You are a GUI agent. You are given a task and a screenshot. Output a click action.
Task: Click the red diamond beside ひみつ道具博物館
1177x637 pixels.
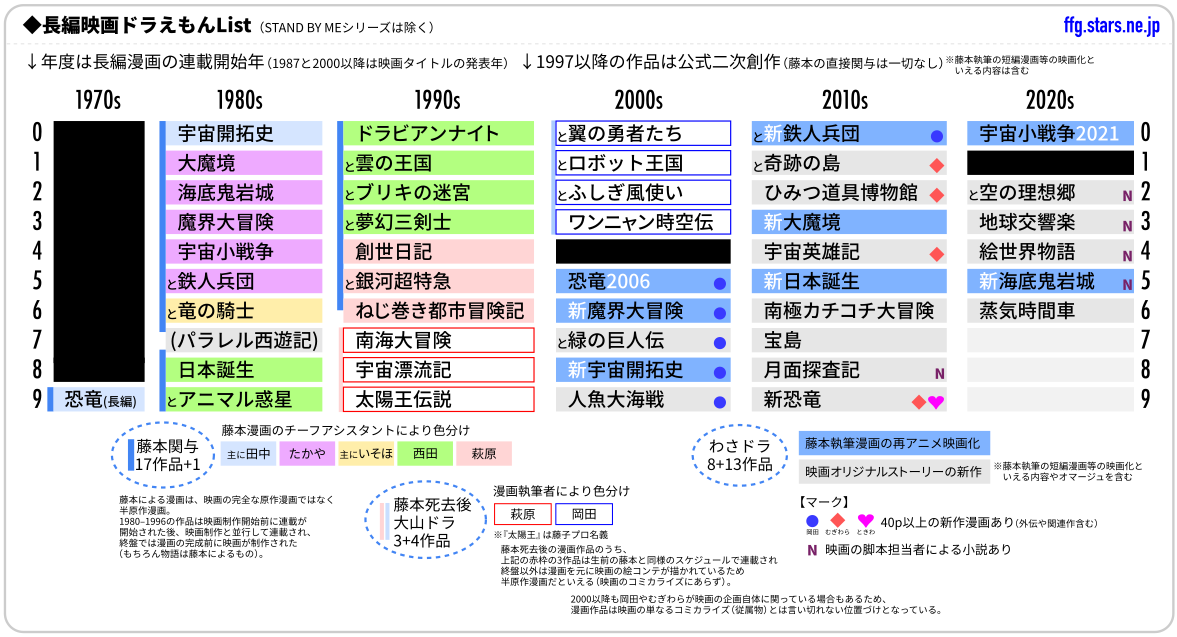click(936, 195)
